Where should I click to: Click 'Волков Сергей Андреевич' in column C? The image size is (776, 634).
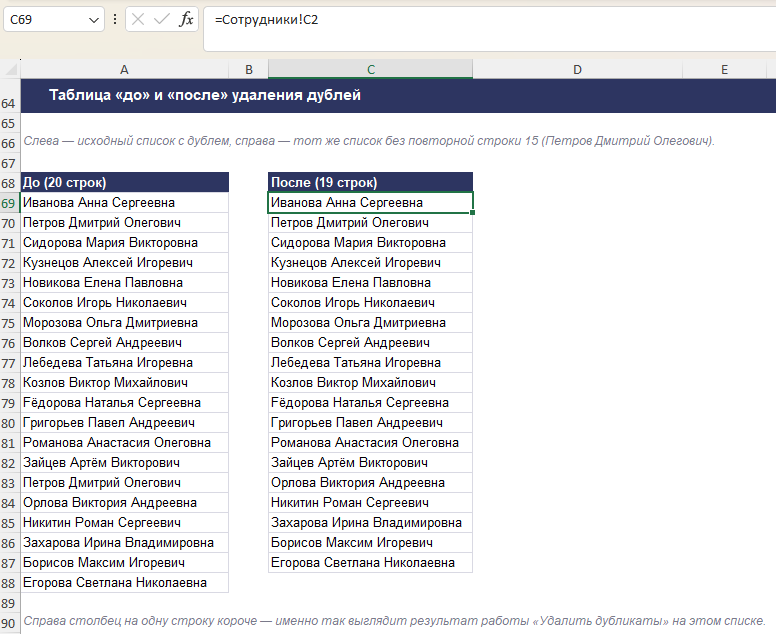pyautogui.click(x=371, y=342)
